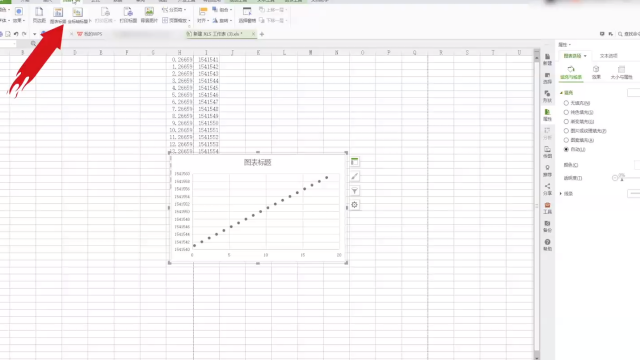The image size is (640, 360).
Task: Click the page margins icon in ribbon
Action: [39, 15]
